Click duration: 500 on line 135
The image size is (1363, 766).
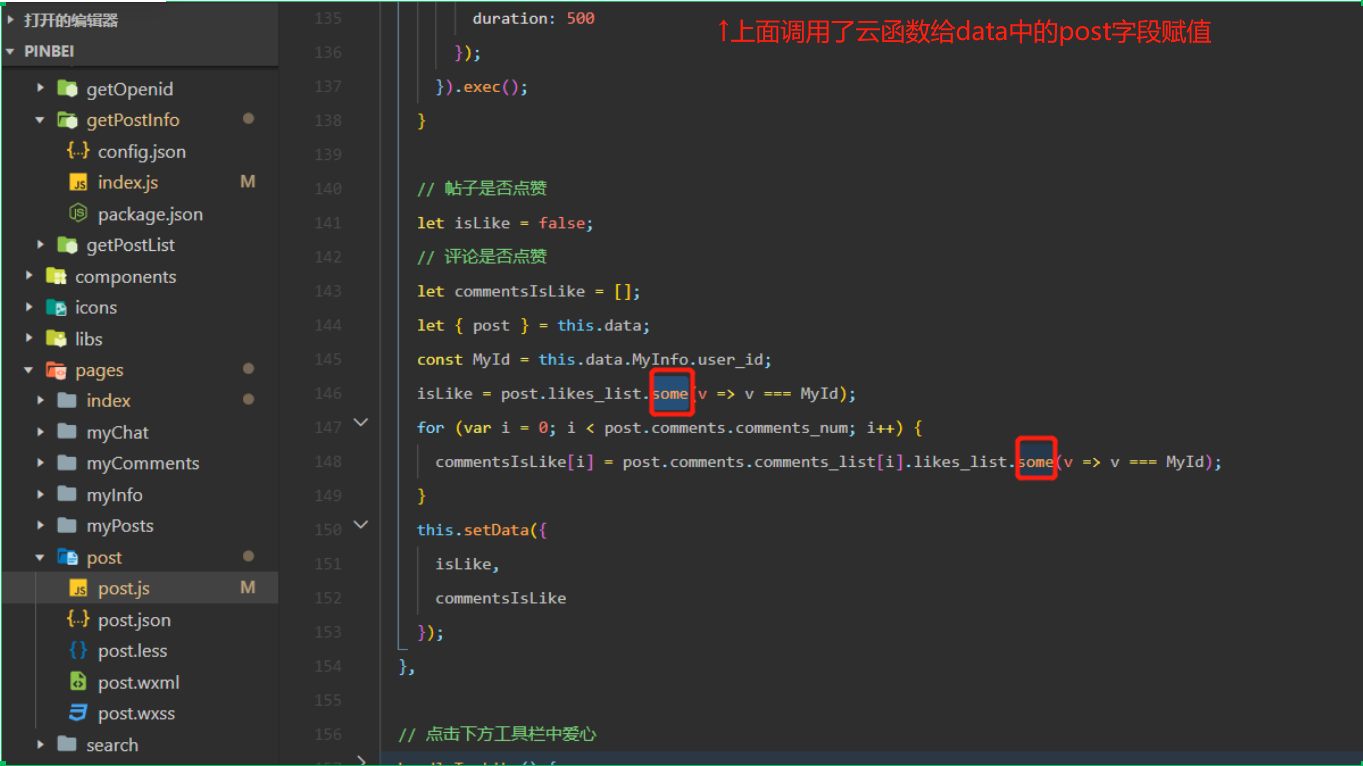pyautogui.click(x=533, y=18)
